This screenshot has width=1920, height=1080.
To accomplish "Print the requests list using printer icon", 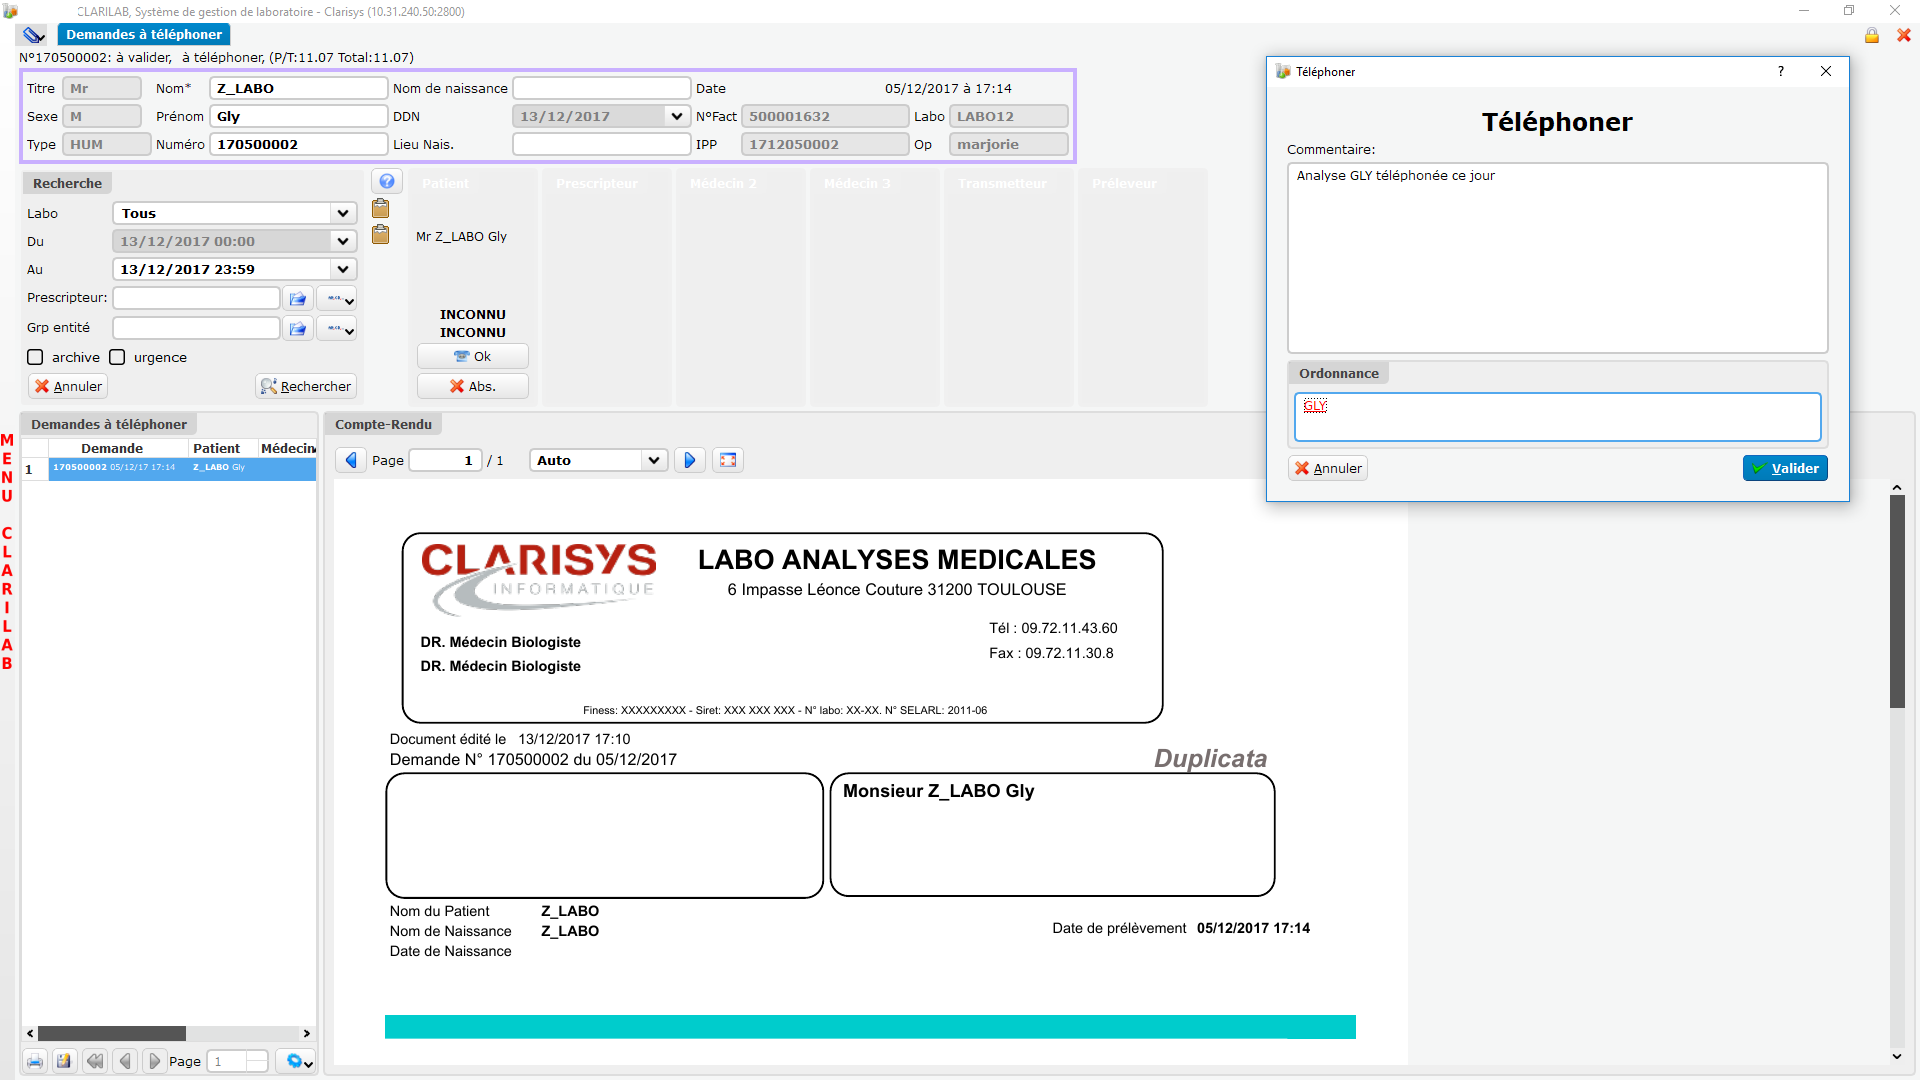I will (35, 1061).
